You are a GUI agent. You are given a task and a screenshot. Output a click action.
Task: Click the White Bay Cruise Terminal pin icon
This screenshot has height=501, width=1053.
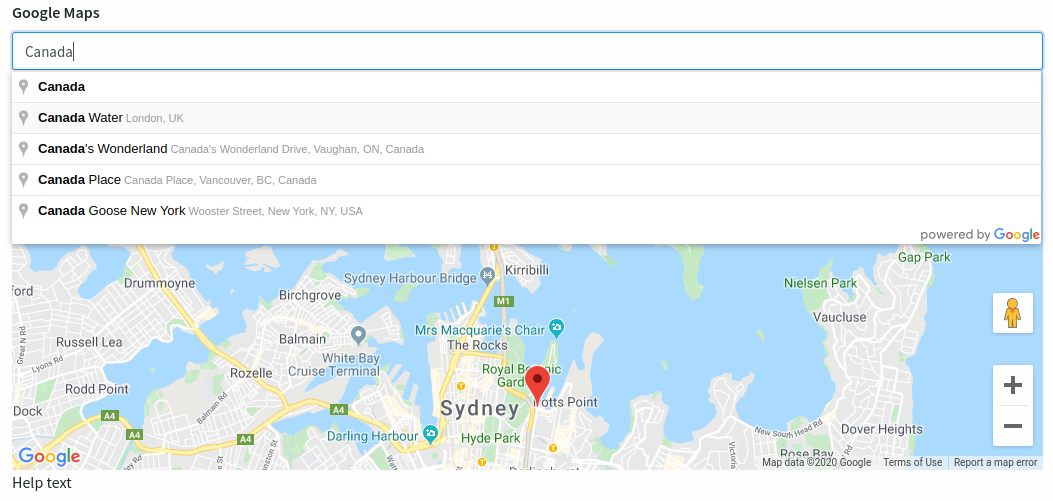pyautogui.click(x=359, y=334)
